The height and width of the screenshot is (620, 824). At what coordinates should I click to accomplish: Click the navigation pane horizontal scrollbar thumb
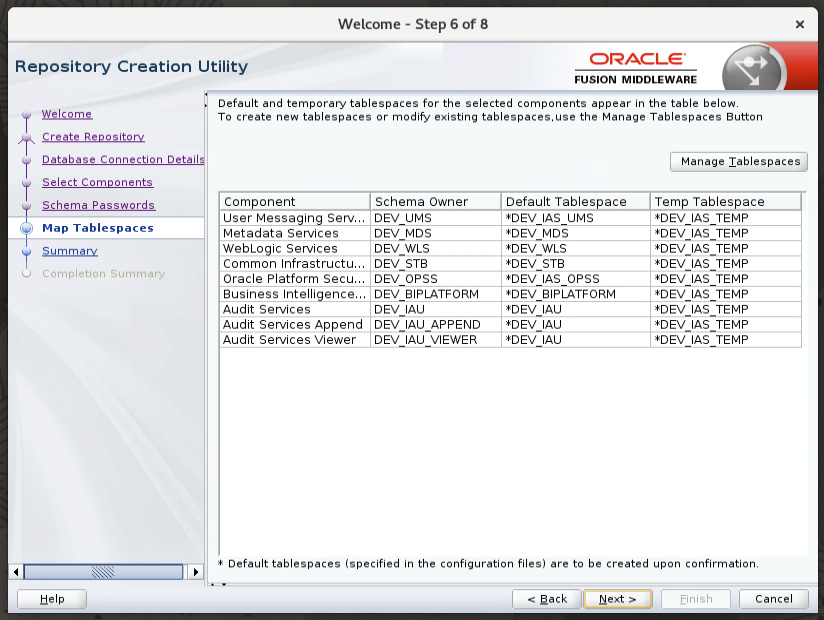coord(103,572)
